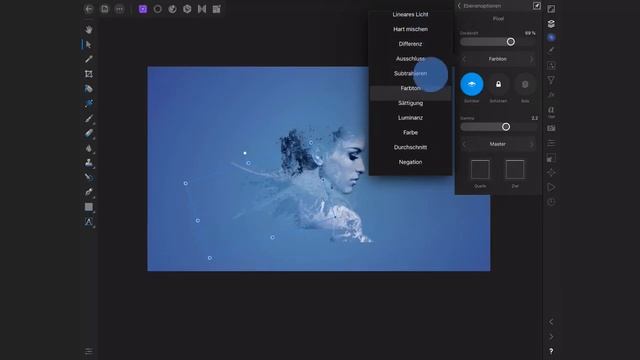Open the three-dots more menu
640x360 pixels.
119,9
